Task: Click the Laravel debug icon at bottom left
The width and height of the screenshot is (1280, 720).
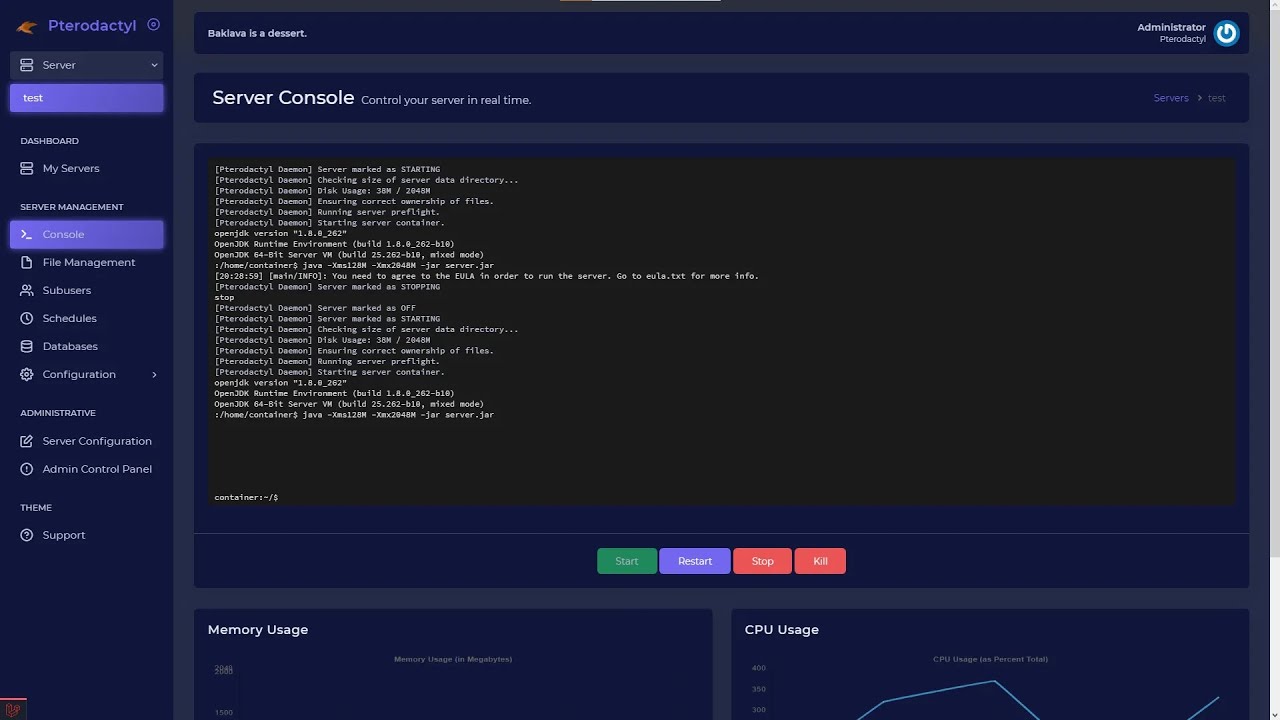Action: (13, 709)
